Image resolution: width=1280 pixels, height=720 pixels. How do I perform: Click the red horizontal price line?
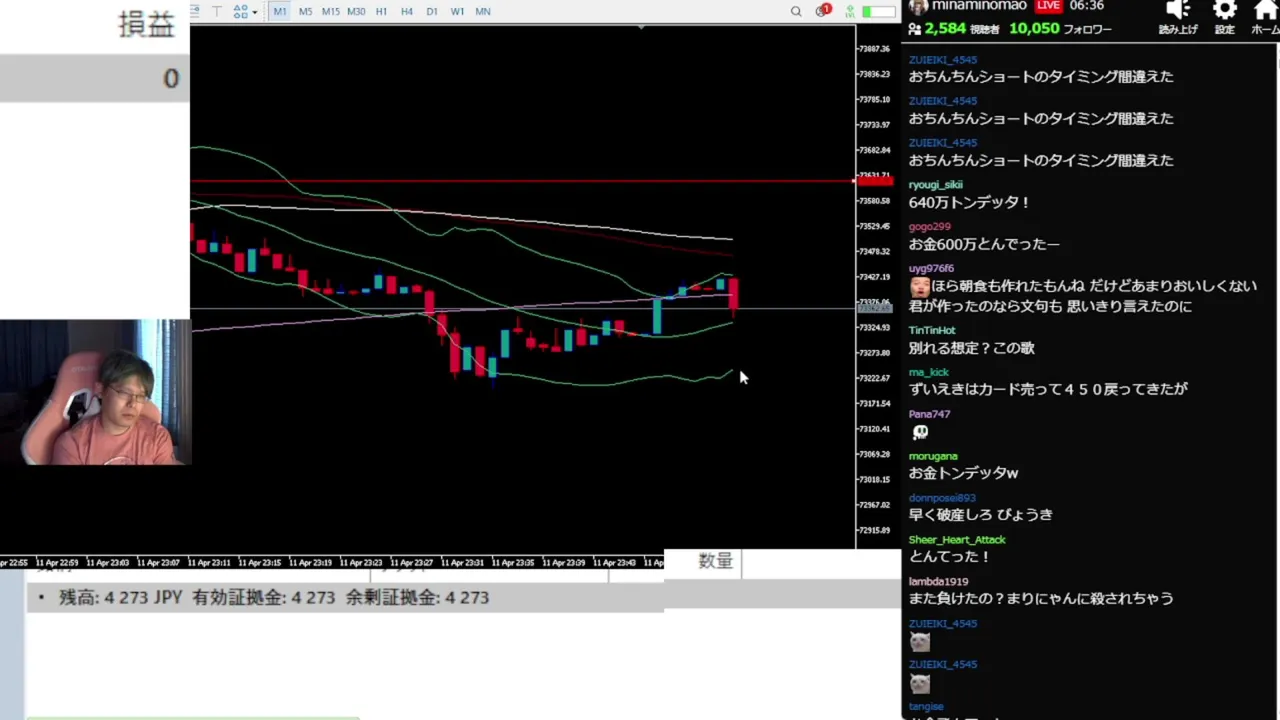(x=520, y=181)
